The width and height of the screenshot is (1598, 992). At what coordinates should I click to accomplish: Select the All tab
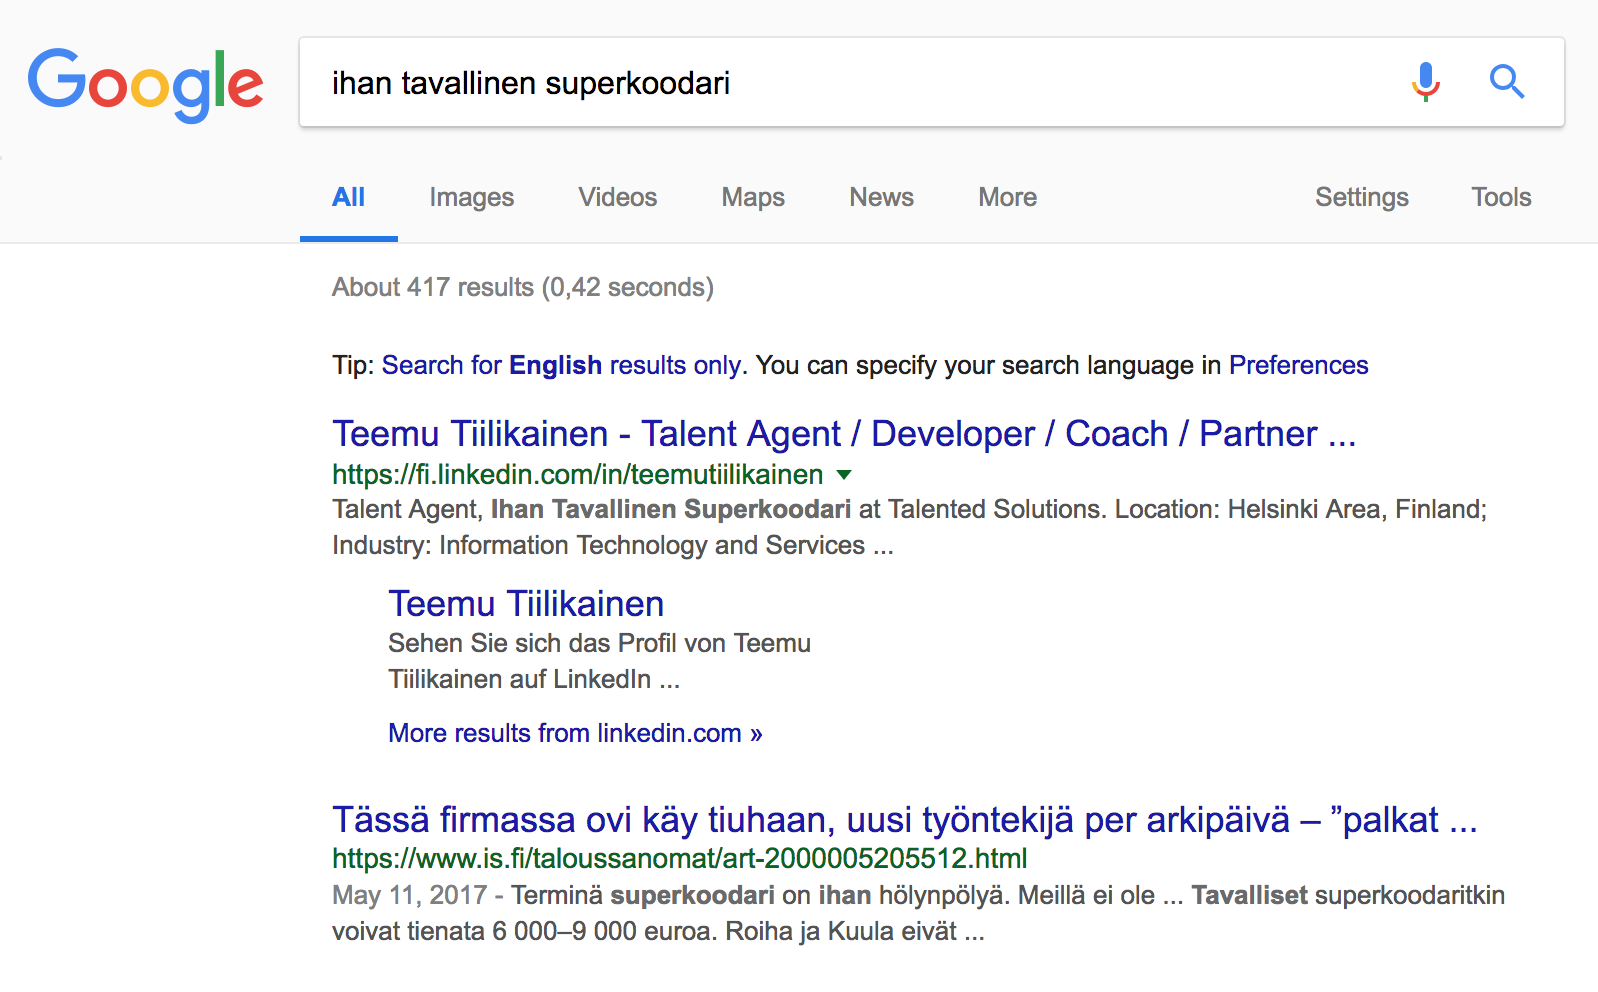348,197
